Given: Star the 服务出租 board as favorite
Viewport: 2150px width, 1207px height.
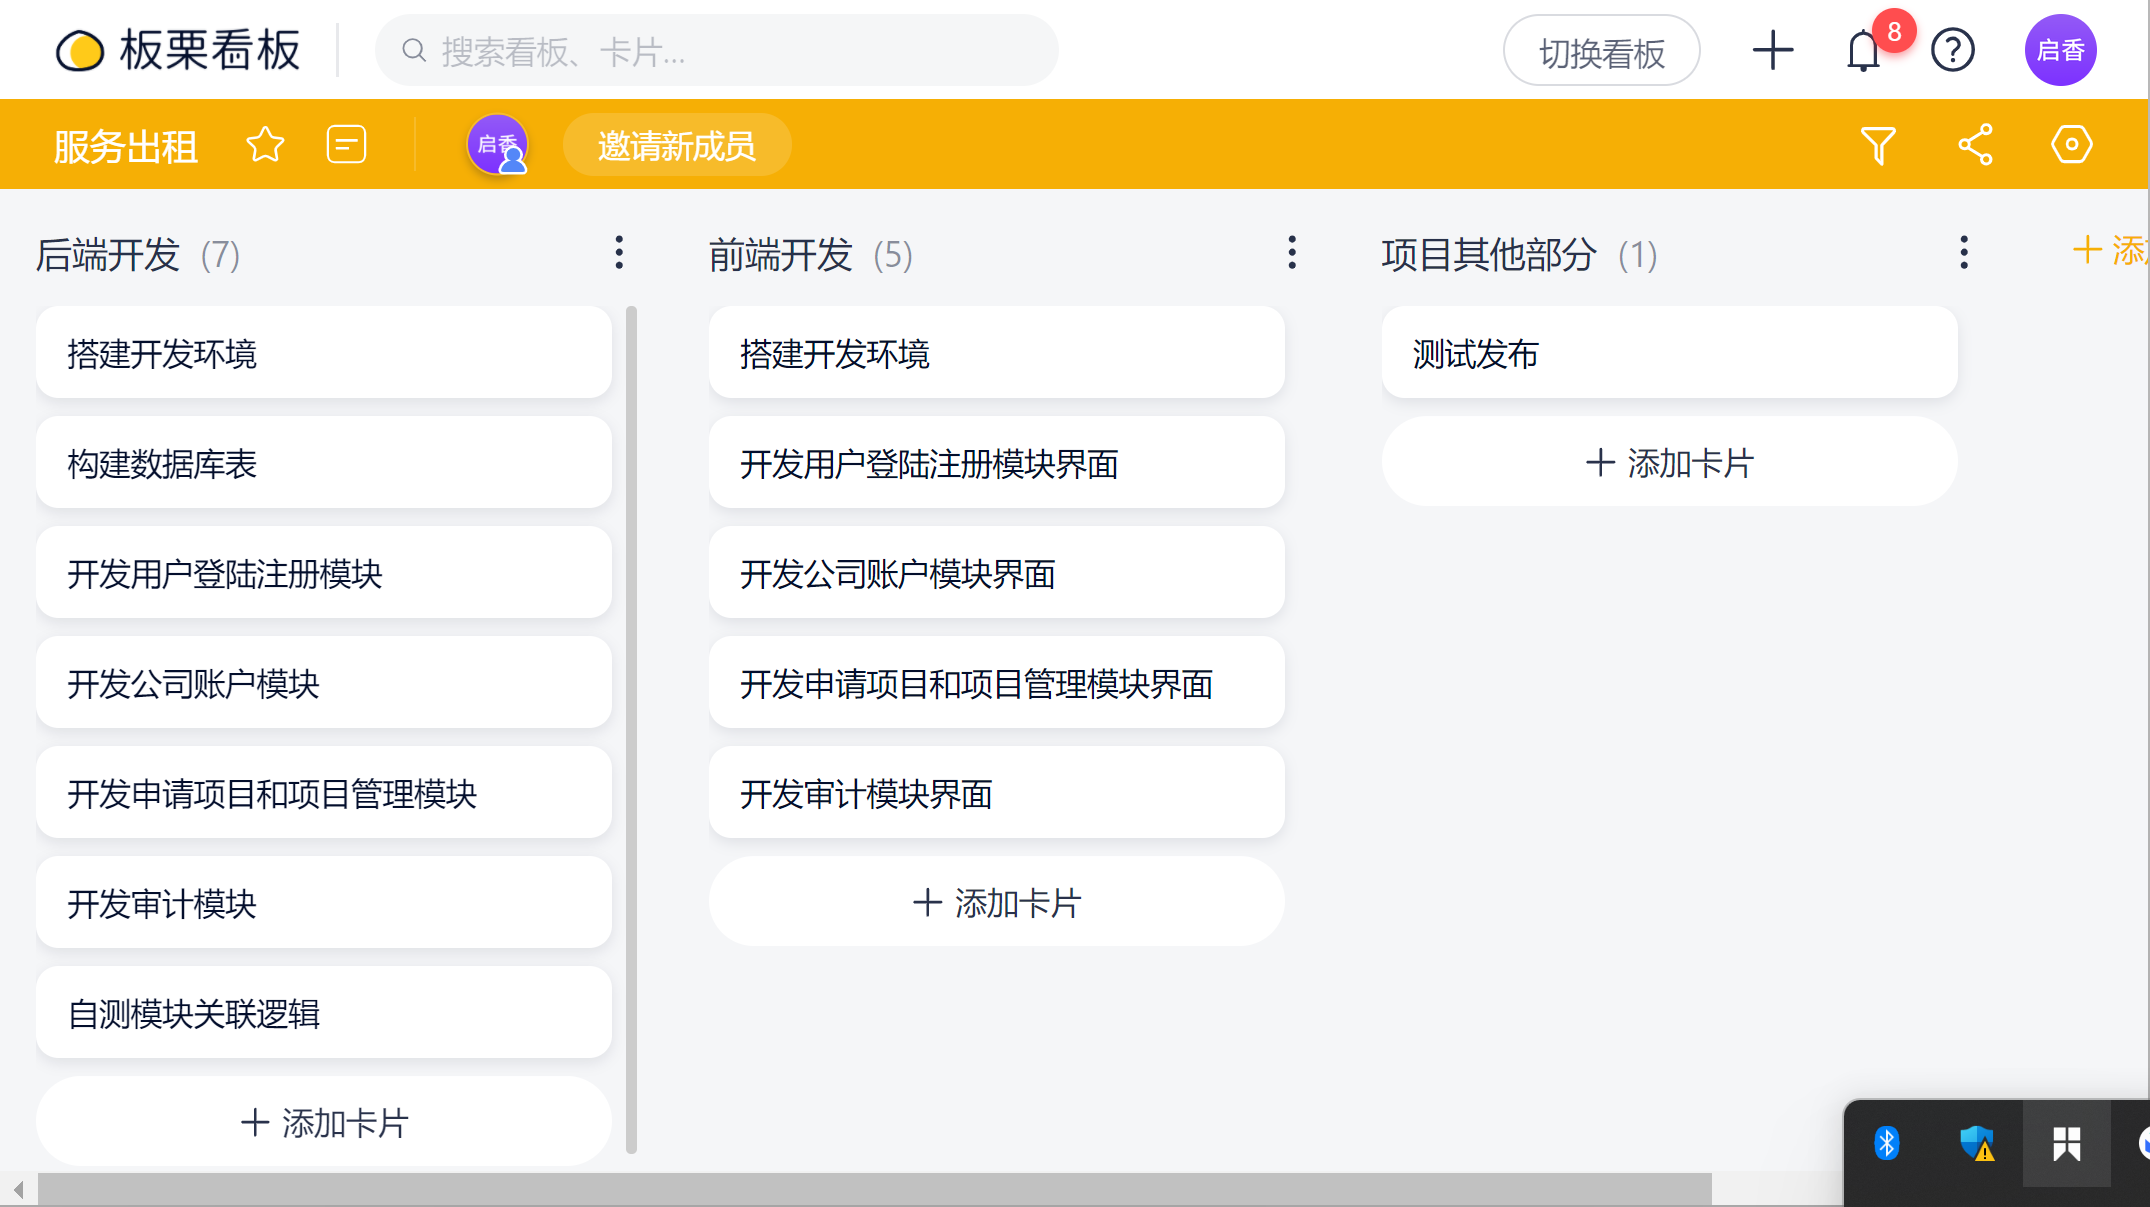Looking at the screenshot, I should tap(265, 145).
